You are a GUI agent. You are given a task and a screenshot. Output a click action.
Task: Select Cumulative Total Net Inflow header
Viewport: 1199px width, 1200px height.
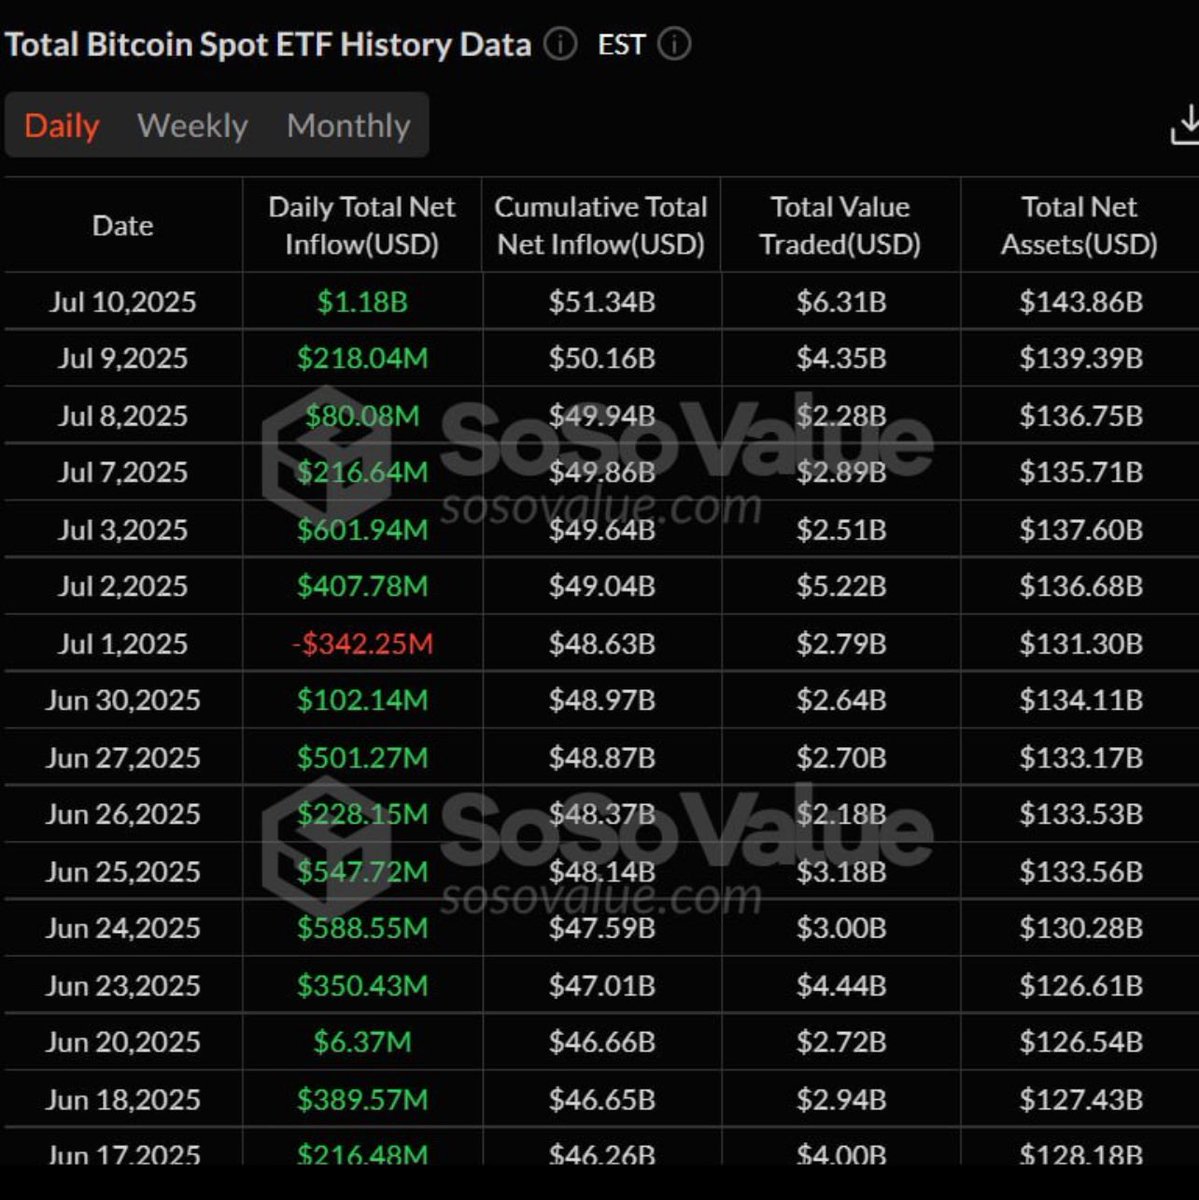pyautogui.click(x=601, y=225)
